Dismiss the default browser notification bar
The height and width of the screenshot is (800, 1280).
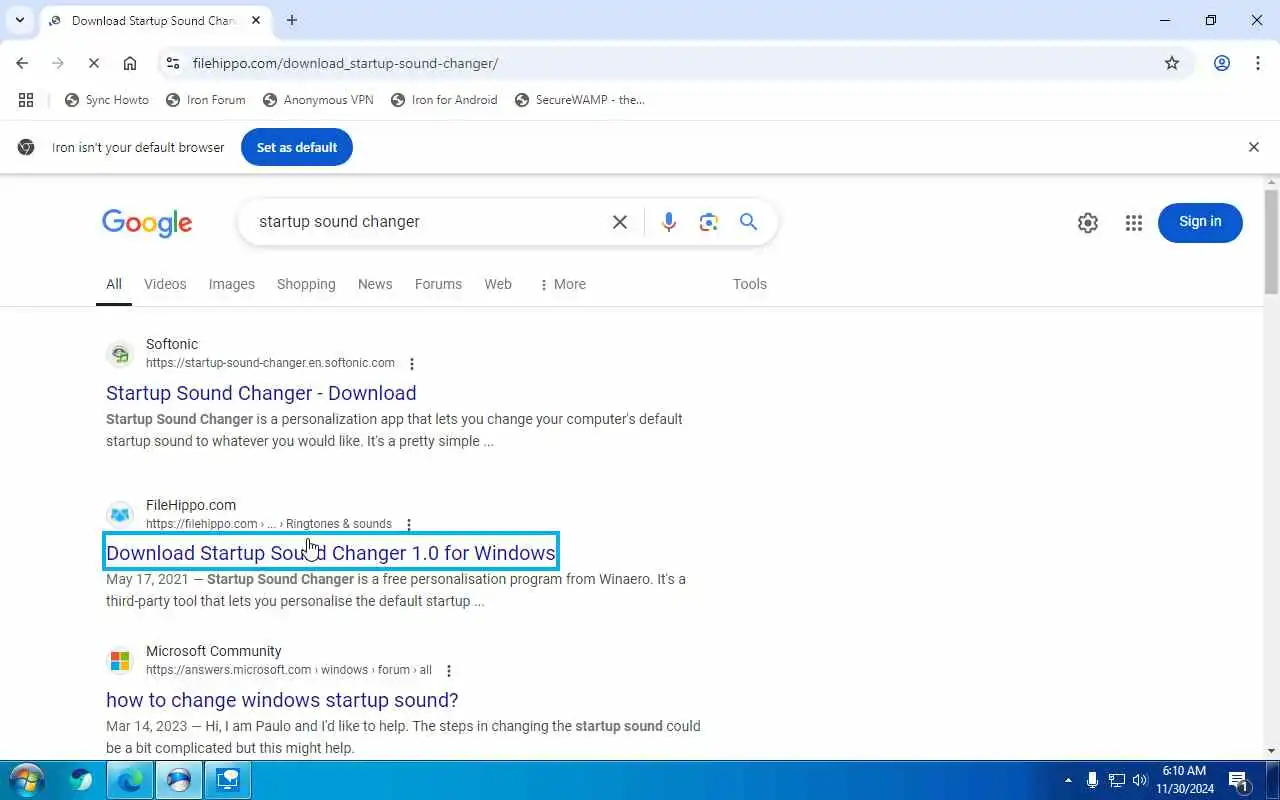click(x=1254, y=147)
